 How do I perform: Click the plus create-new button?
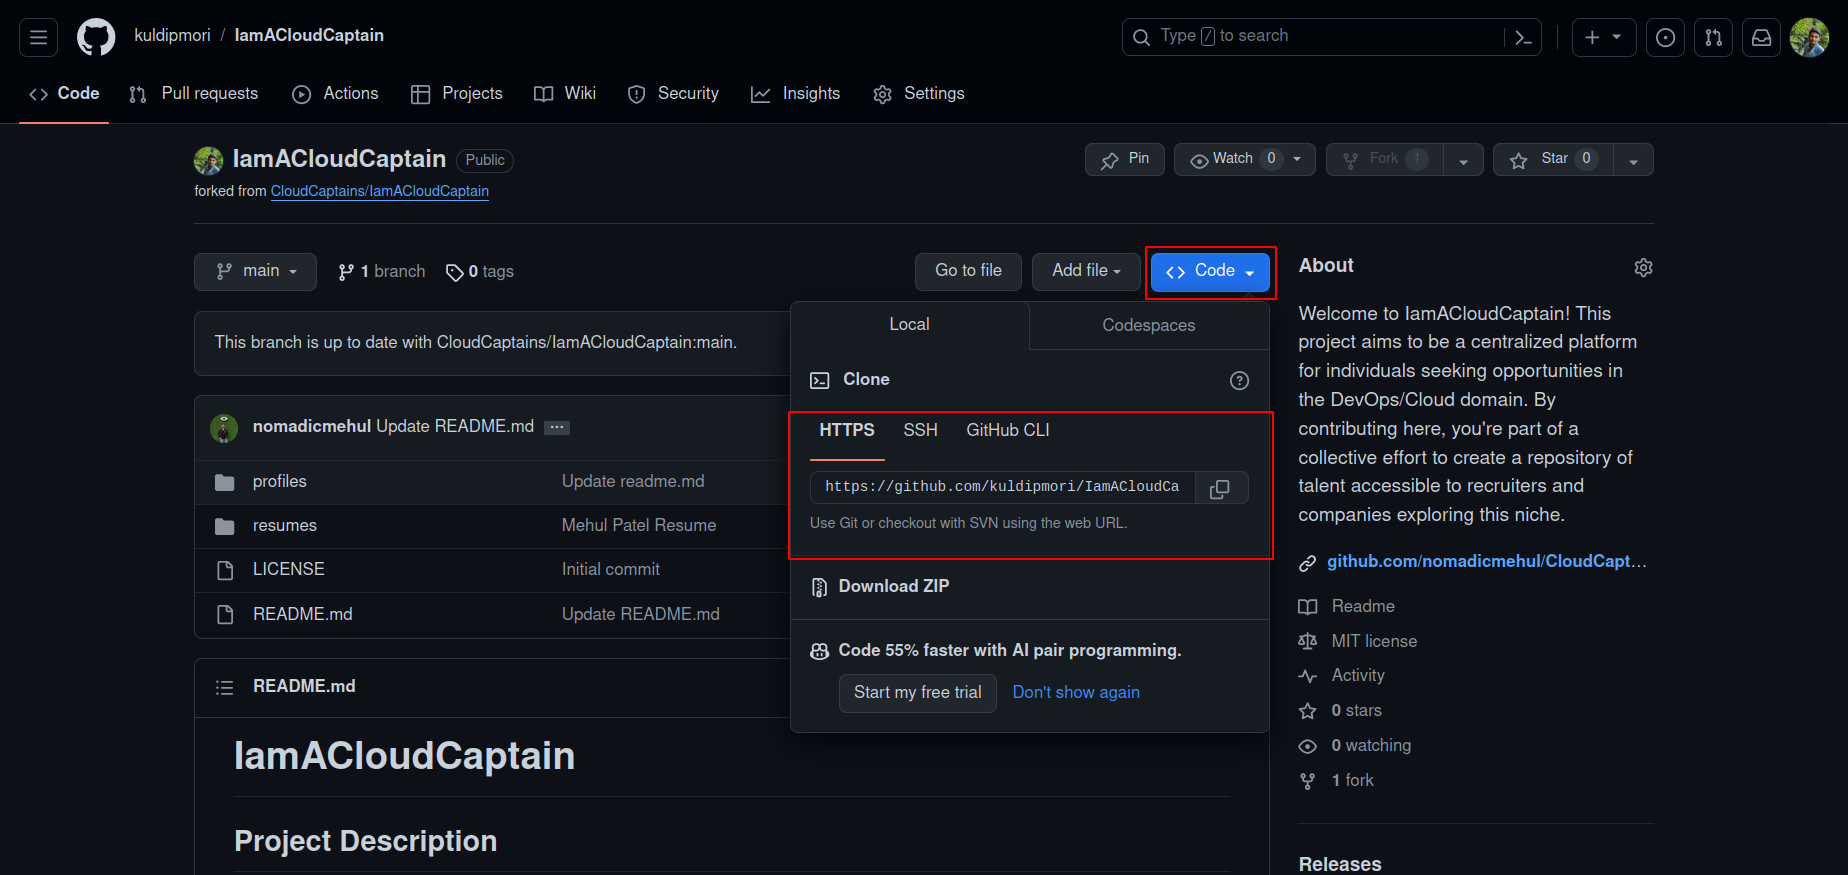pyautogui.click(x=1603, y=37)
